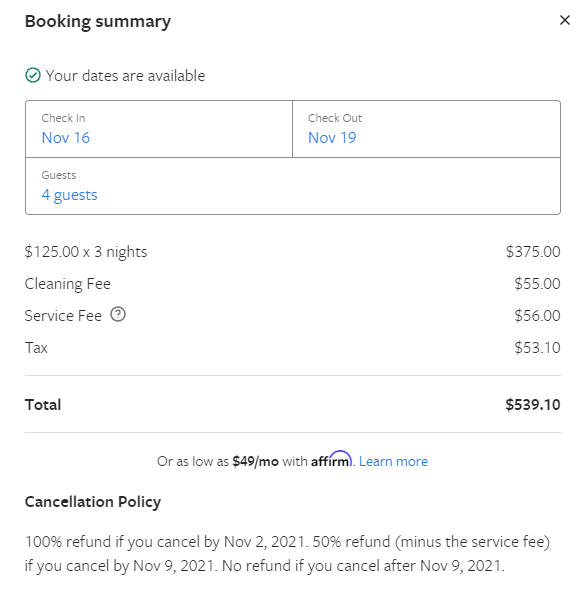The height and width of the screenshot is (612, 579).
Task: Click the $49/mo financing amount
Action: (x=255, y=461)
